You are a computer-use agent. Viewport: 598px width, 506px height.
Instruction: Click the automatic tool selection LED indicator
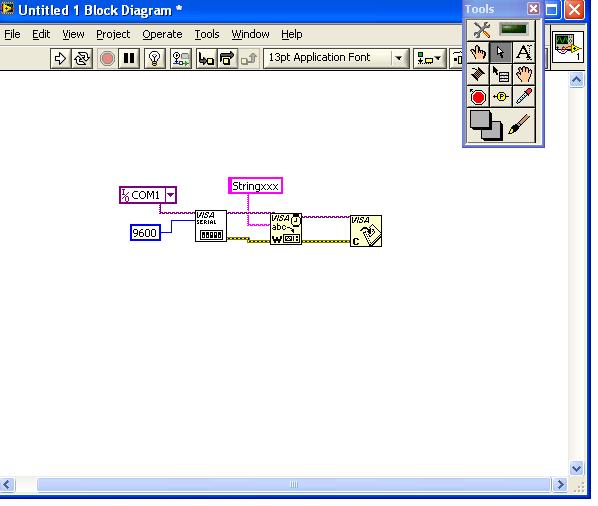pyautogui.click(x=514, y=29)
